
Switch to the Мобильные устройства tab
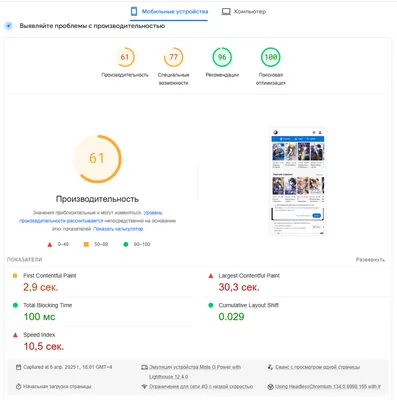(x=169, y=12)
